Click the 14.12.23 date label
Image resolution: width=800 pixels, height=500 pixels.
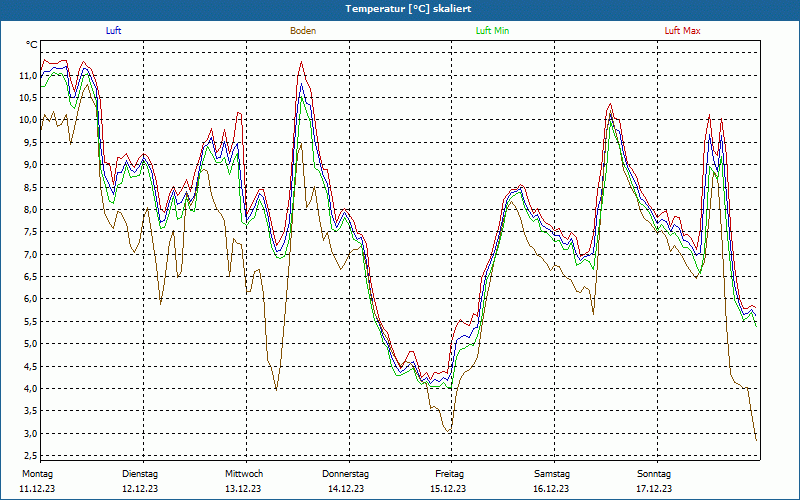coord(346,489)
